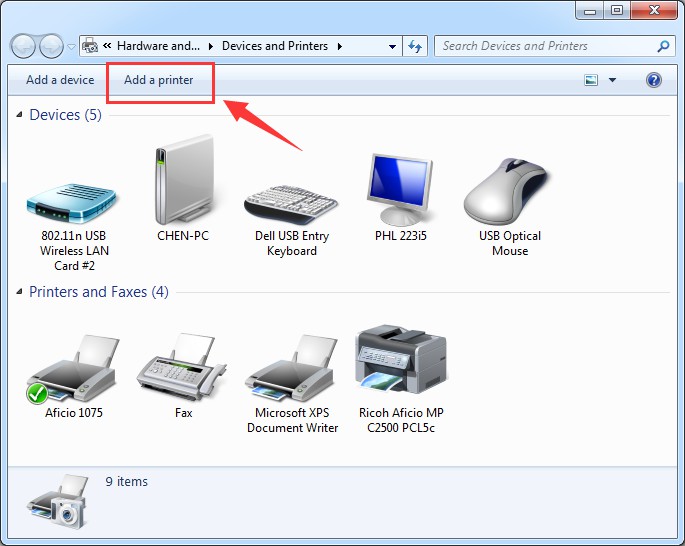Select the Microsoft XPS Document Writer icon
The height and width of the screenshot is (546, 685).
pos(291,368)
